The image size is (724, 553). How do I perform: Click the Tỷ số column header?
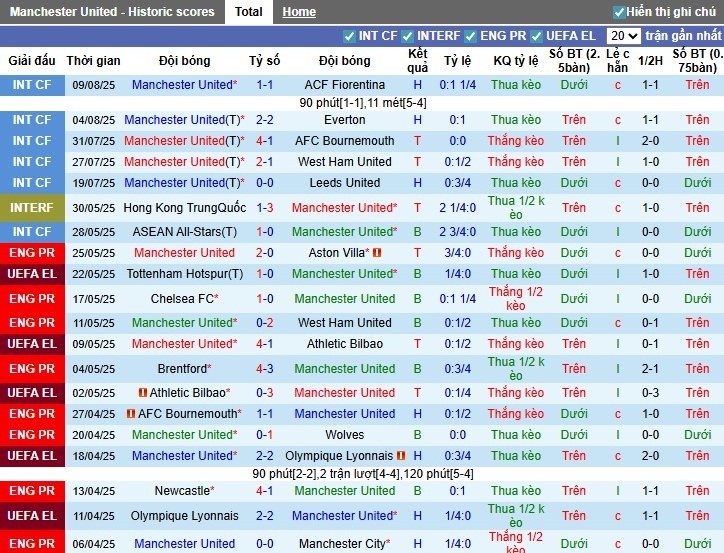tap(265, 60)
